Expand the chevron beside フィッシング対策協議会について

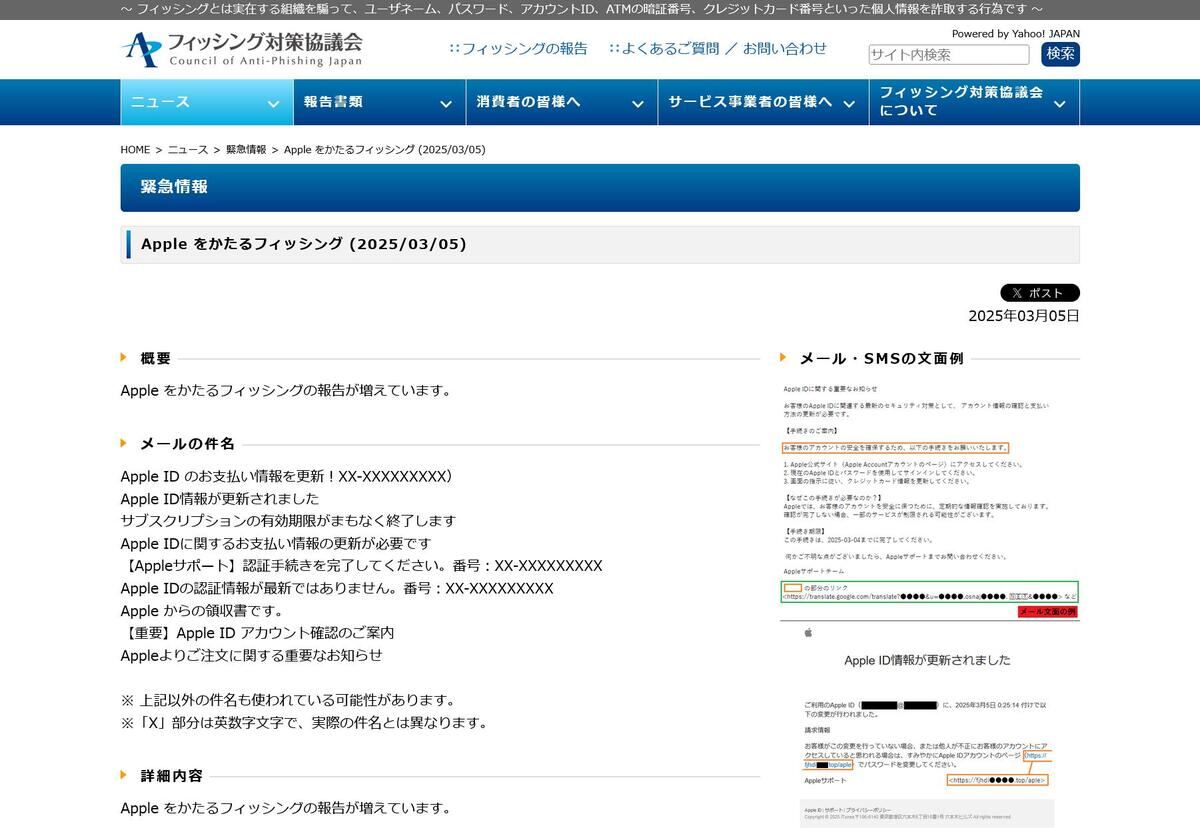[1060, 103]
